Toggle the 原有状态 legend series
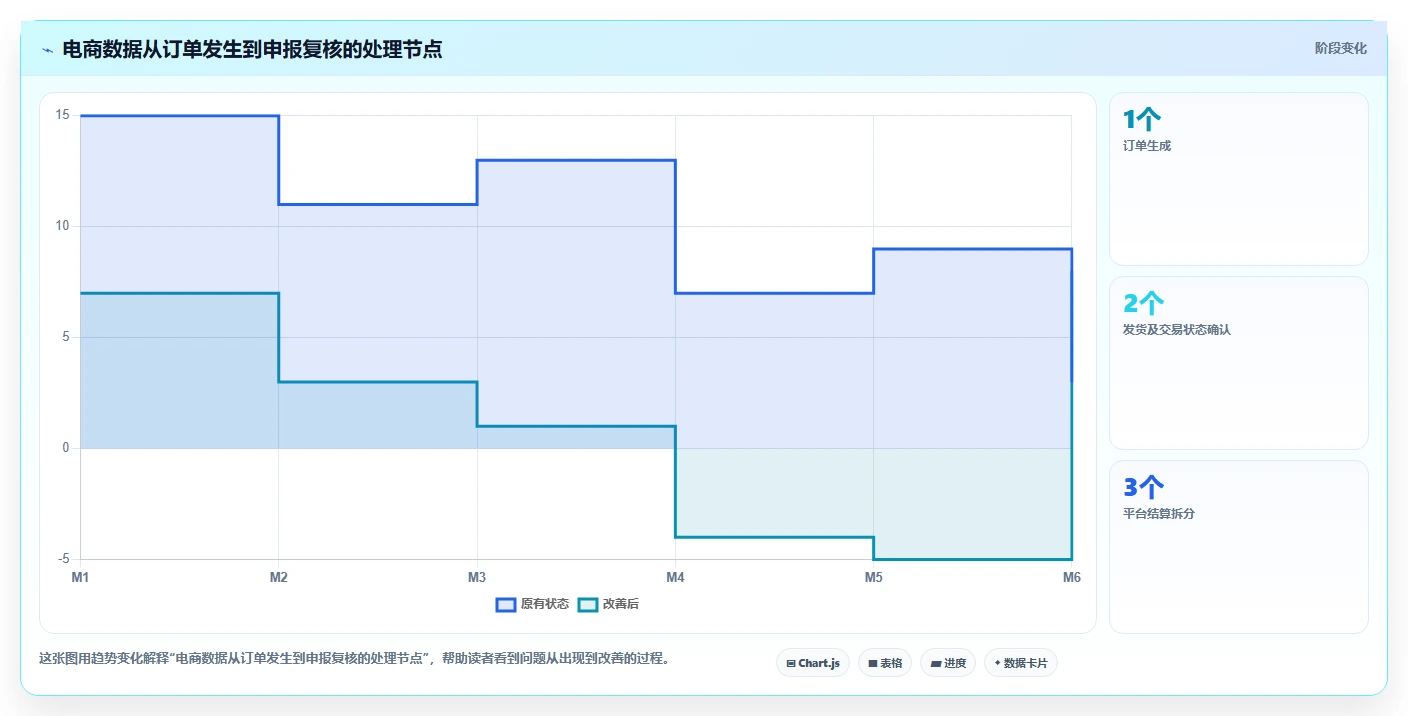This screenshot has height=716, width=1408. coord(532,604)
